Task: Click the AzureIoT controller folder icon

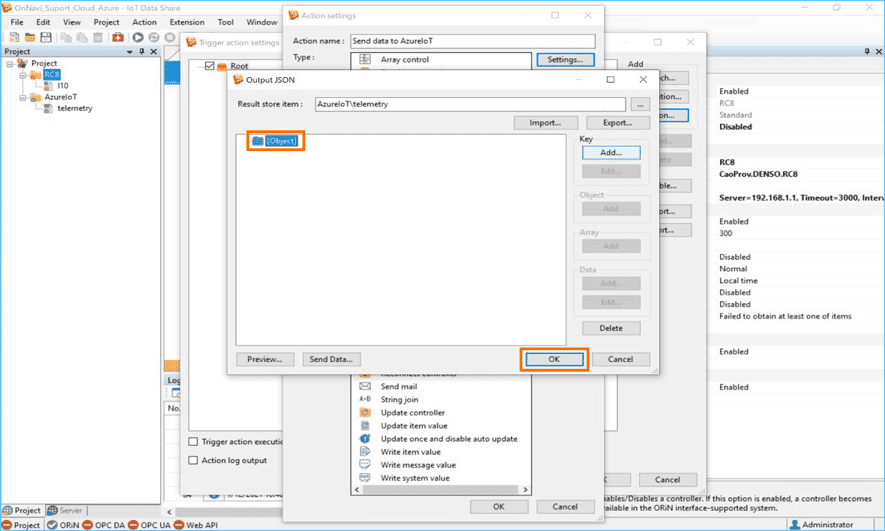Action: (x=36, y=97)
